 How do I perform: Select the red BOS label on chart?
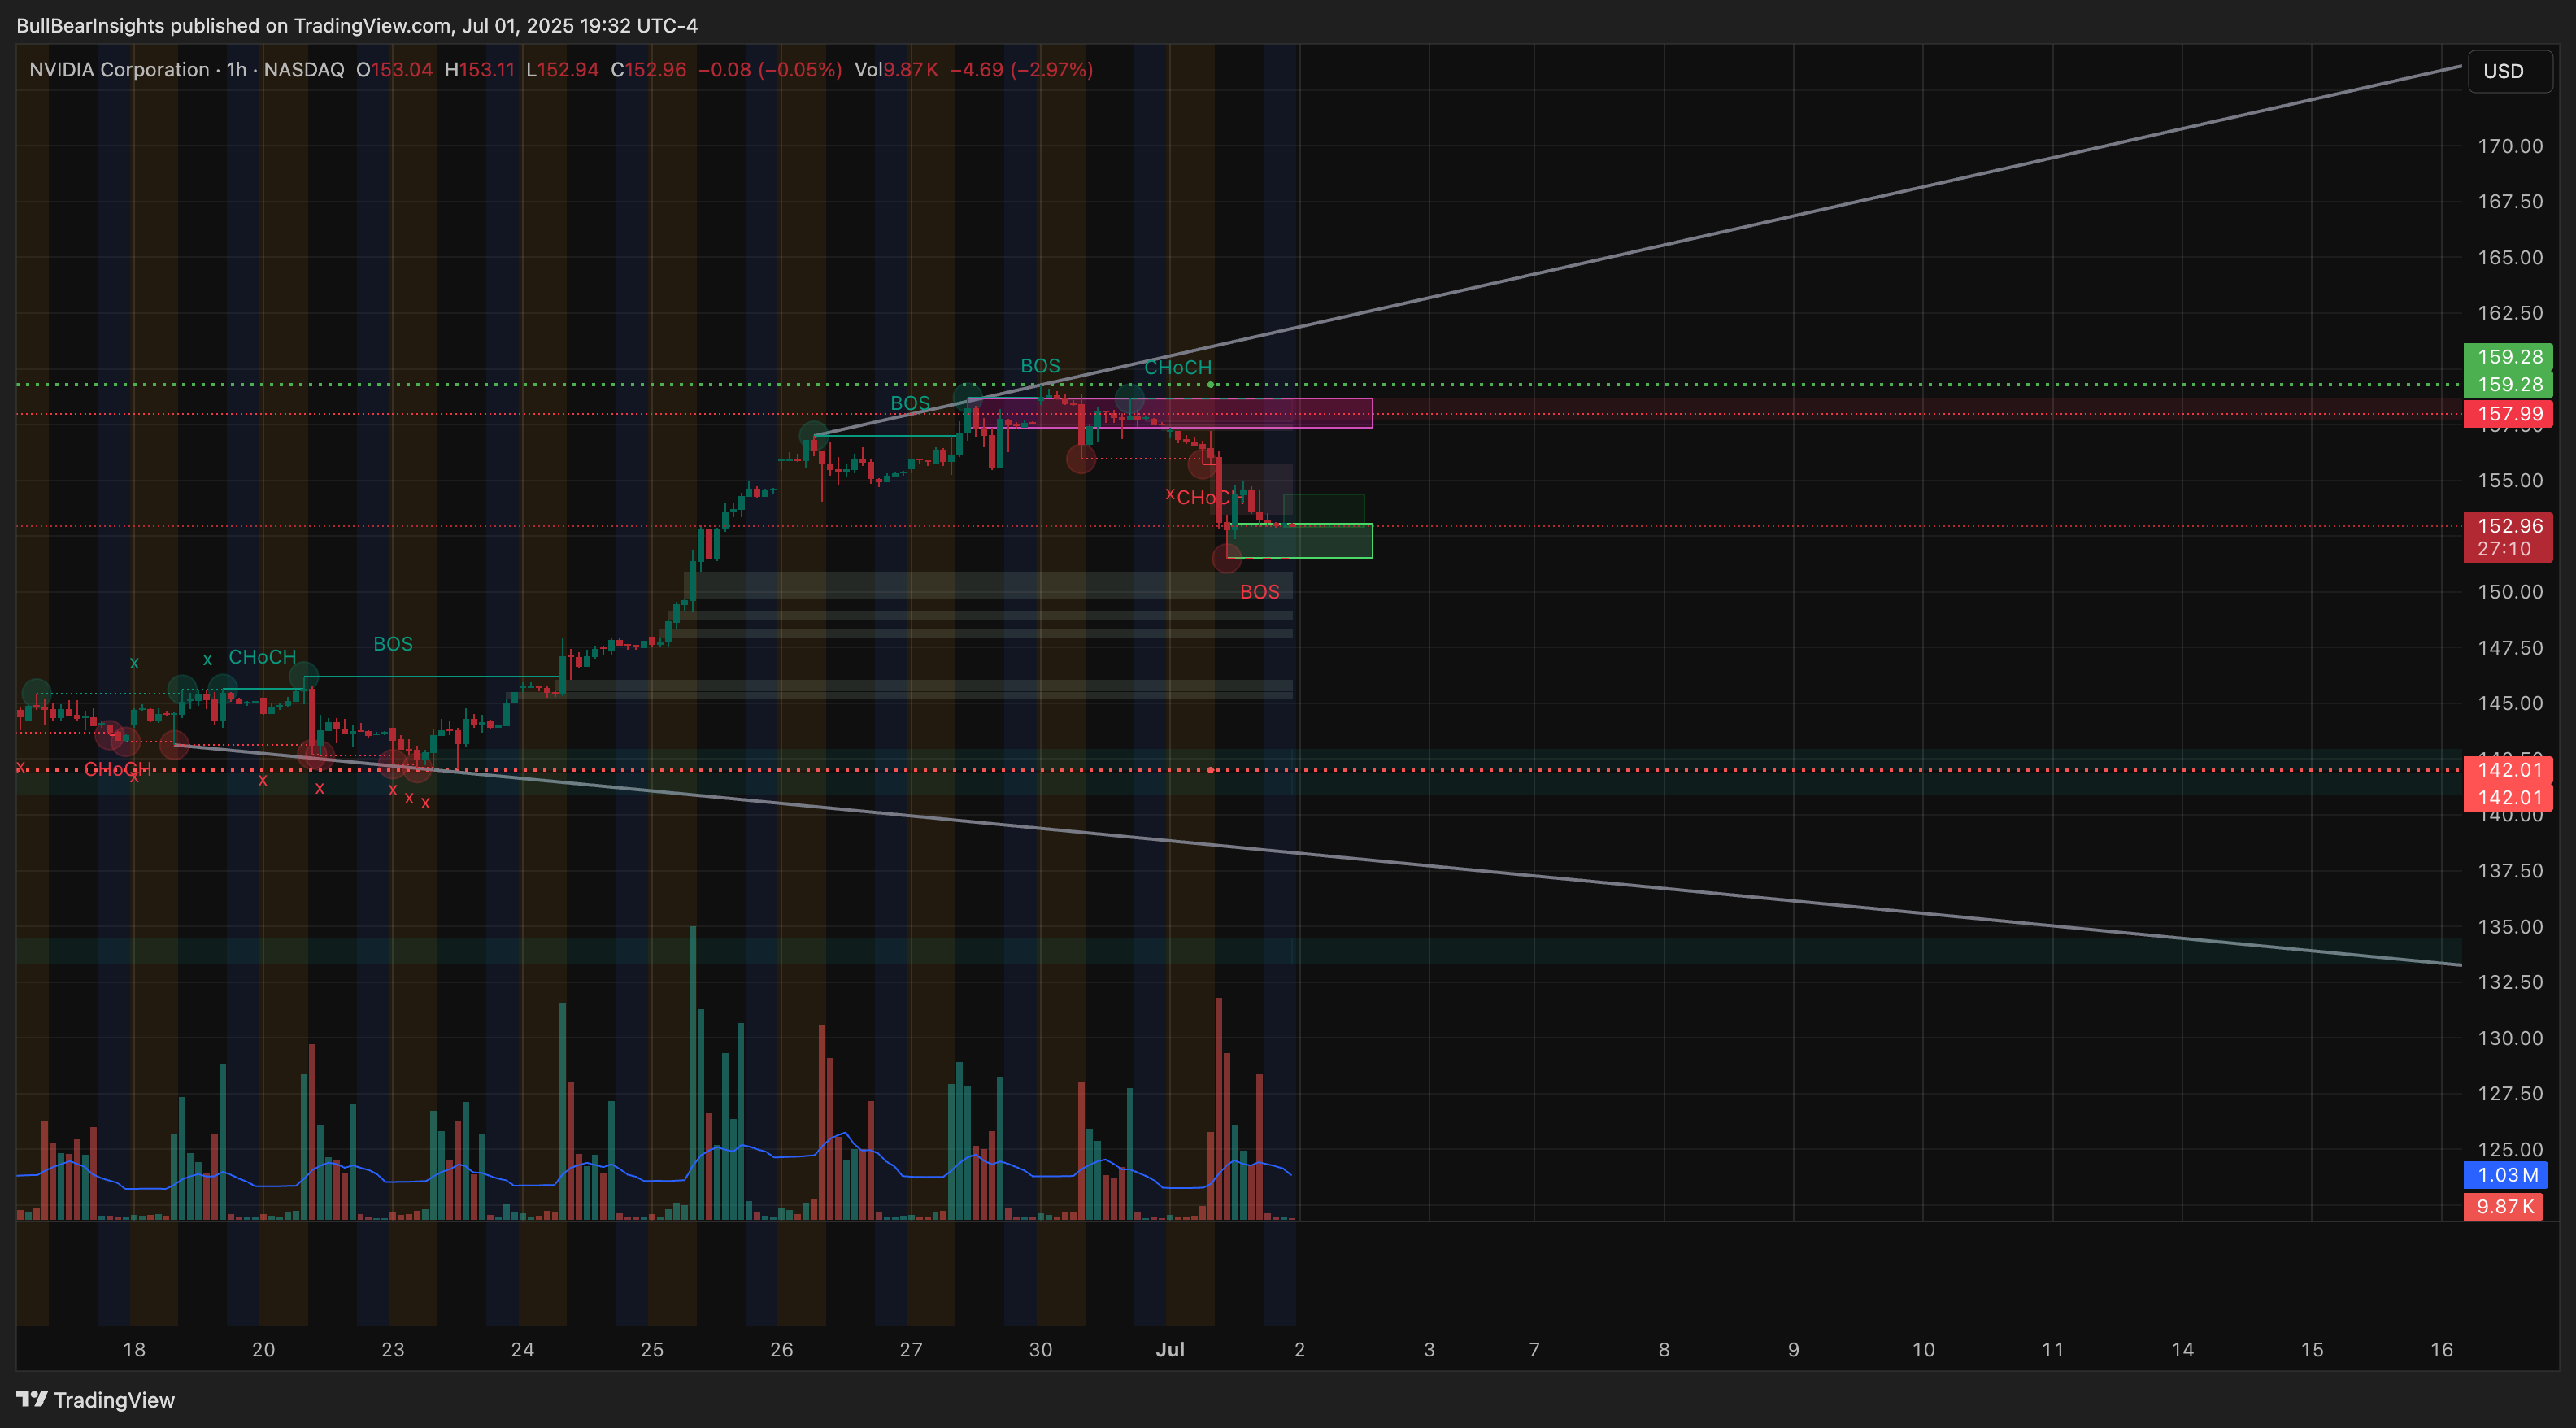click(1259, 592)
